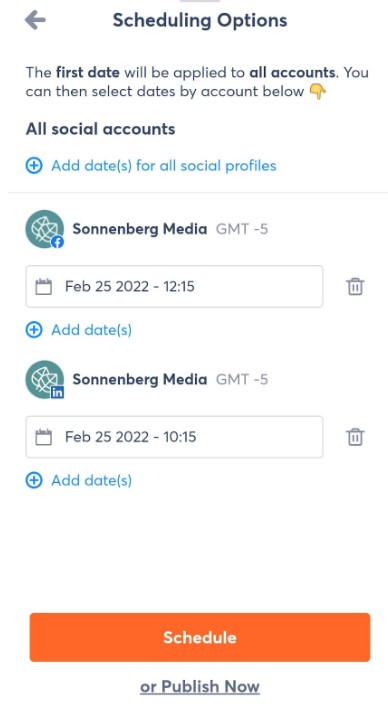Edit the Feb 25 2022 - 10:15 field
Screen dimensions: 388x707
point(174,437)
